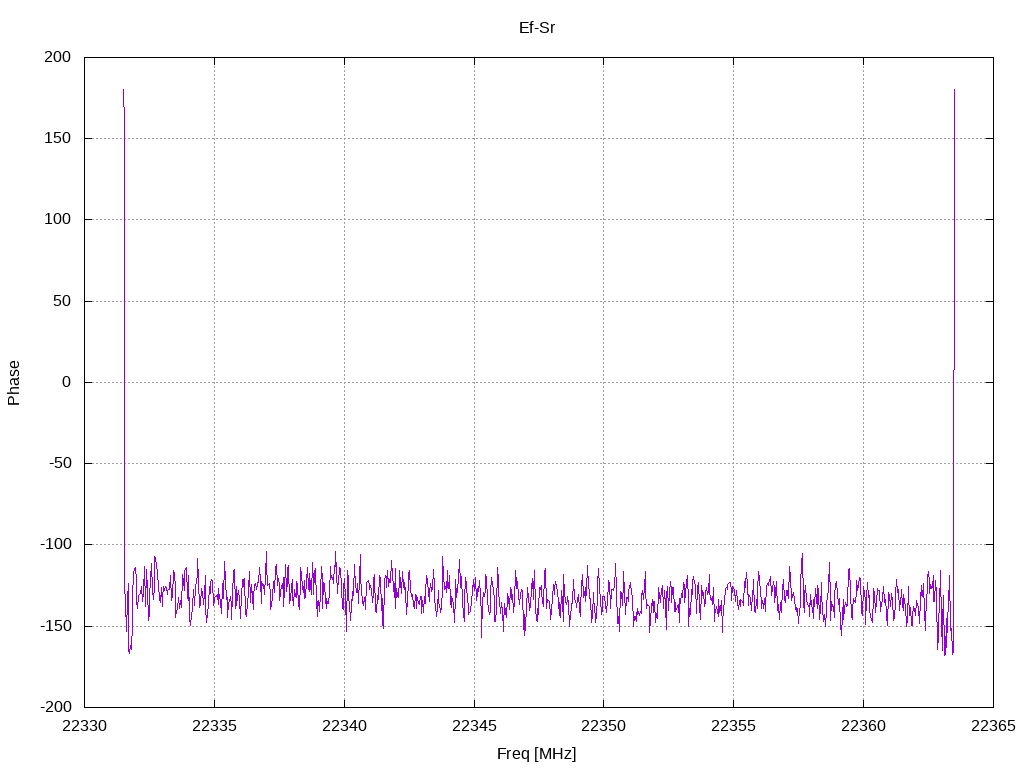Click the y-axis tick label "-100"
The width and height of the screenshot is (1024, 768).
pyautogui.click(x=56, y=544)
